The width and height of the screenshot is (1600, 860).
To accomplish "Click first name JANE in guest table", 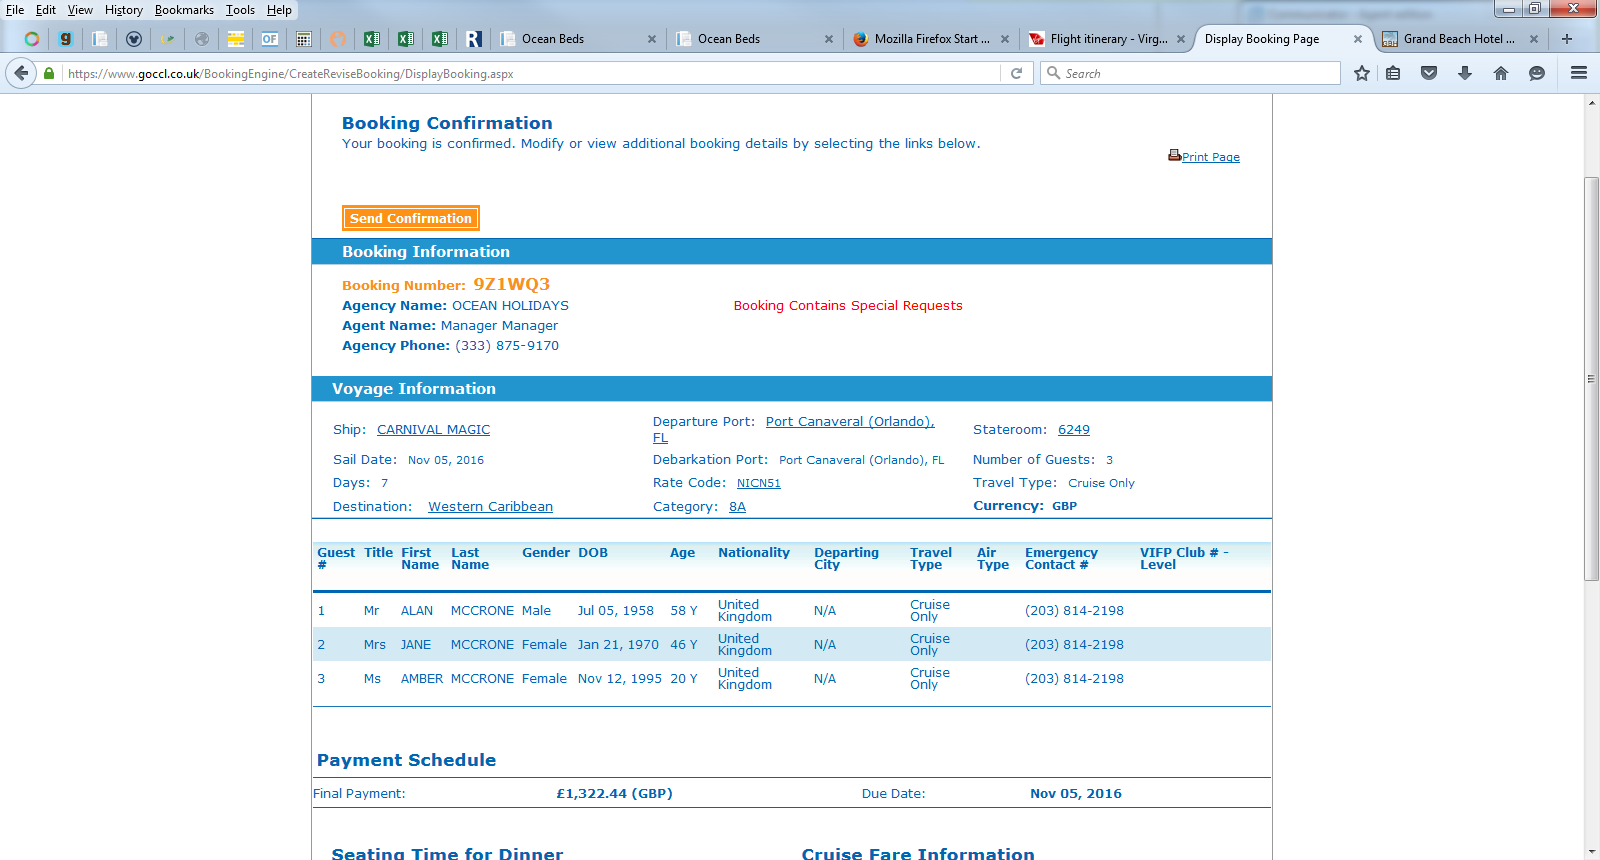I will point(416,644).
